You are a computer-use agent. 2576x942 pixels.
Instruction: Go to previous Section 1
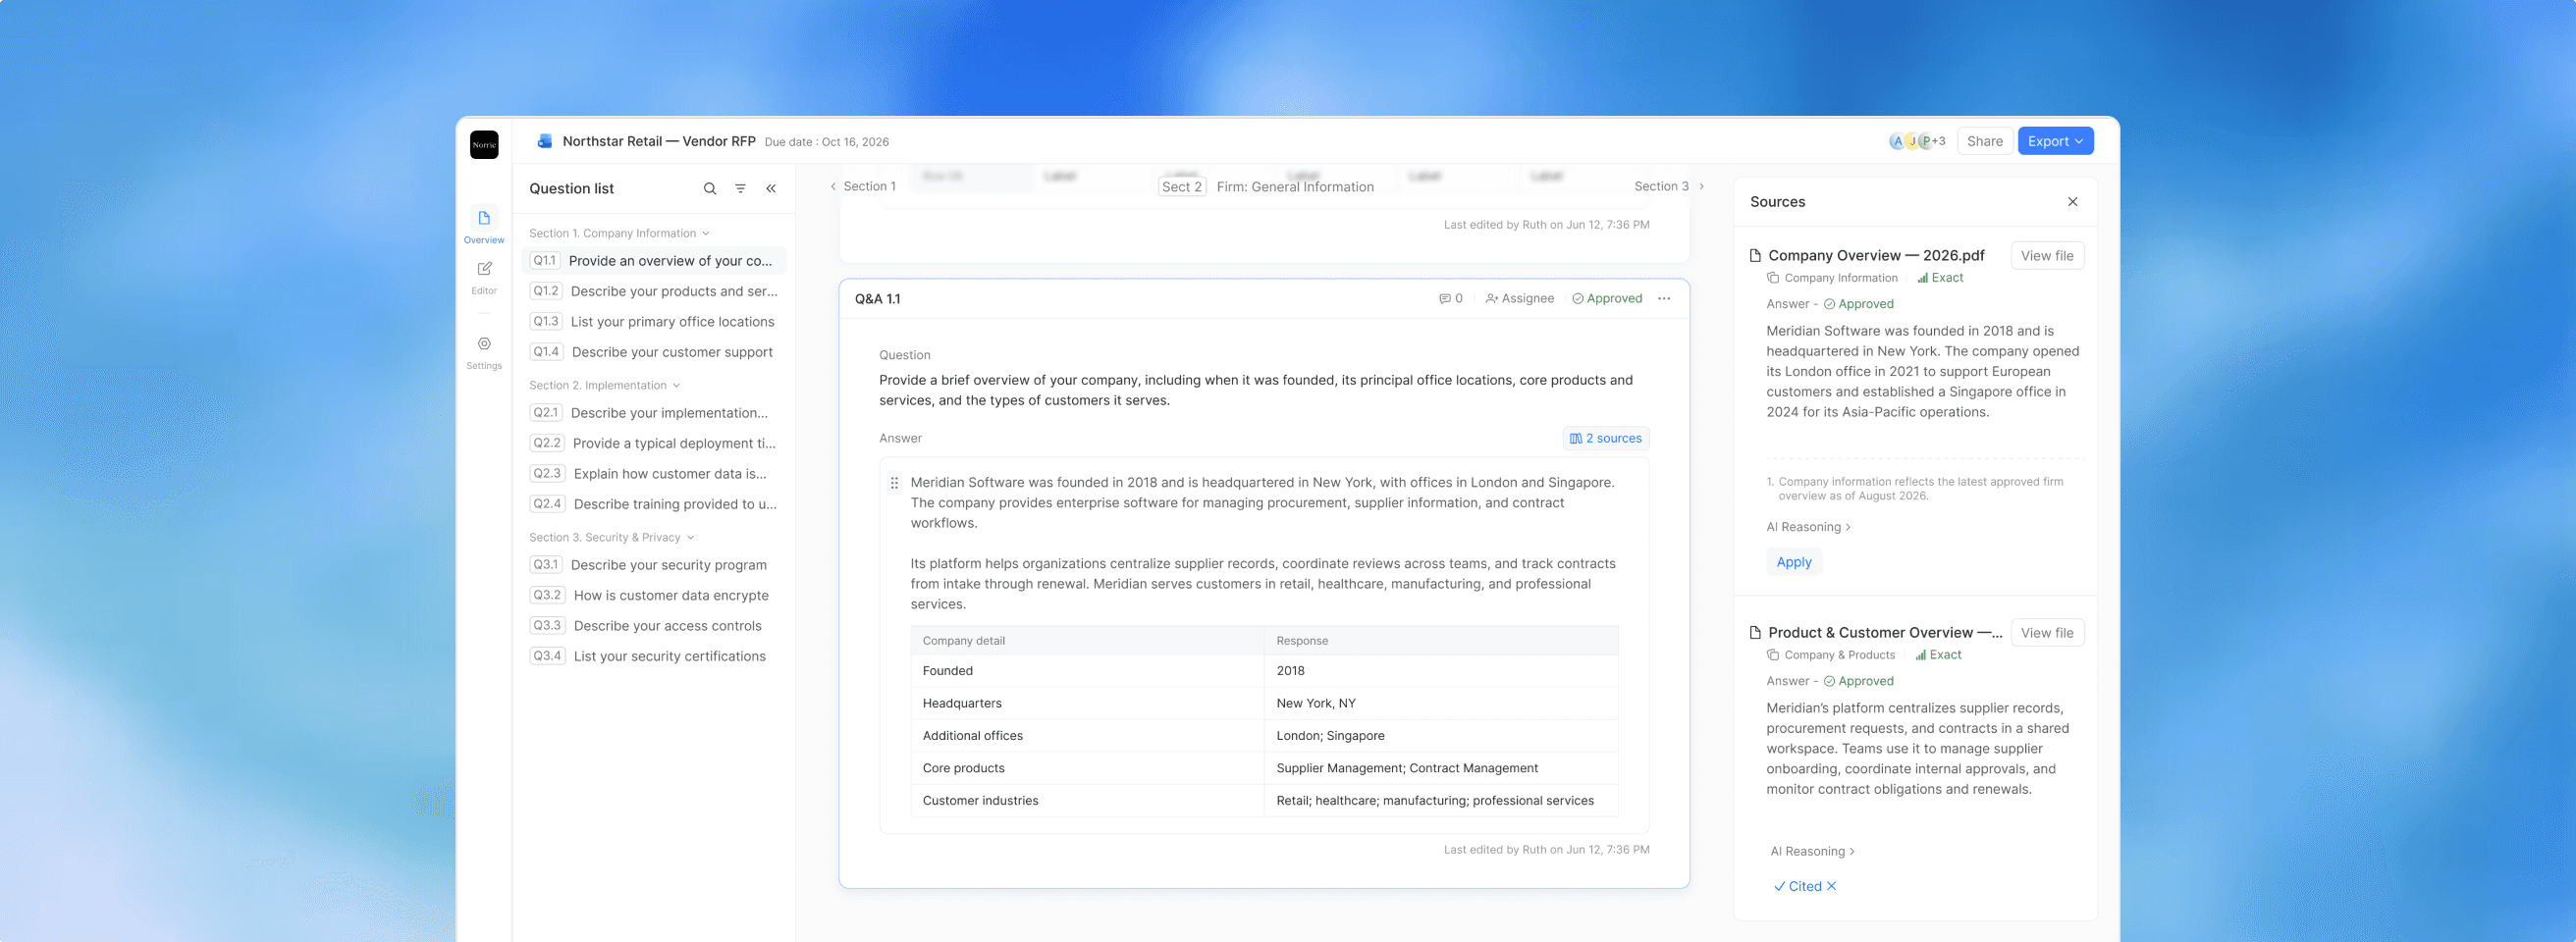coord(863,186)
